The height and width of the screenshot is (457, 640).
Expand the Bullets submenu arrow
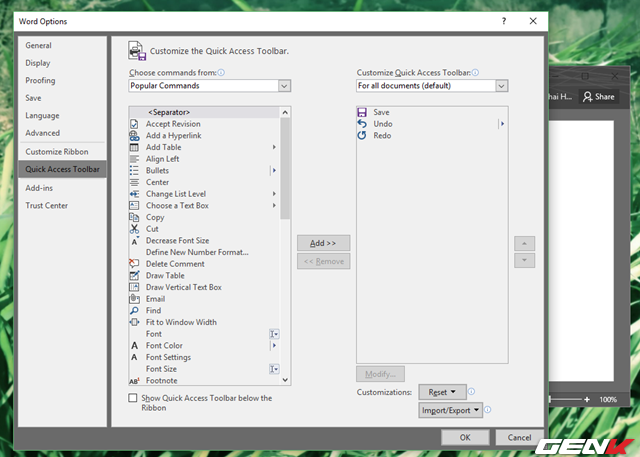[x=274, y=171]
